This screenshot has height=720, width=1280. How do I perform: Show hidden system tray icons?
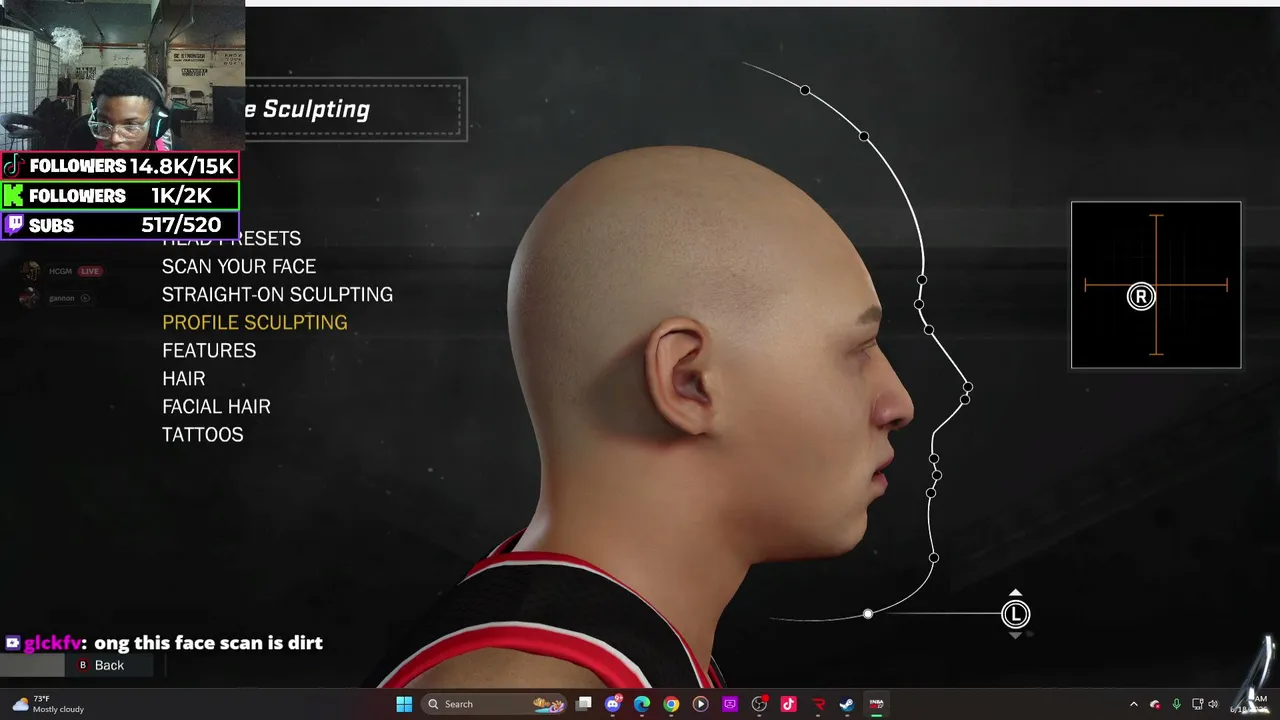point(1134,704)
